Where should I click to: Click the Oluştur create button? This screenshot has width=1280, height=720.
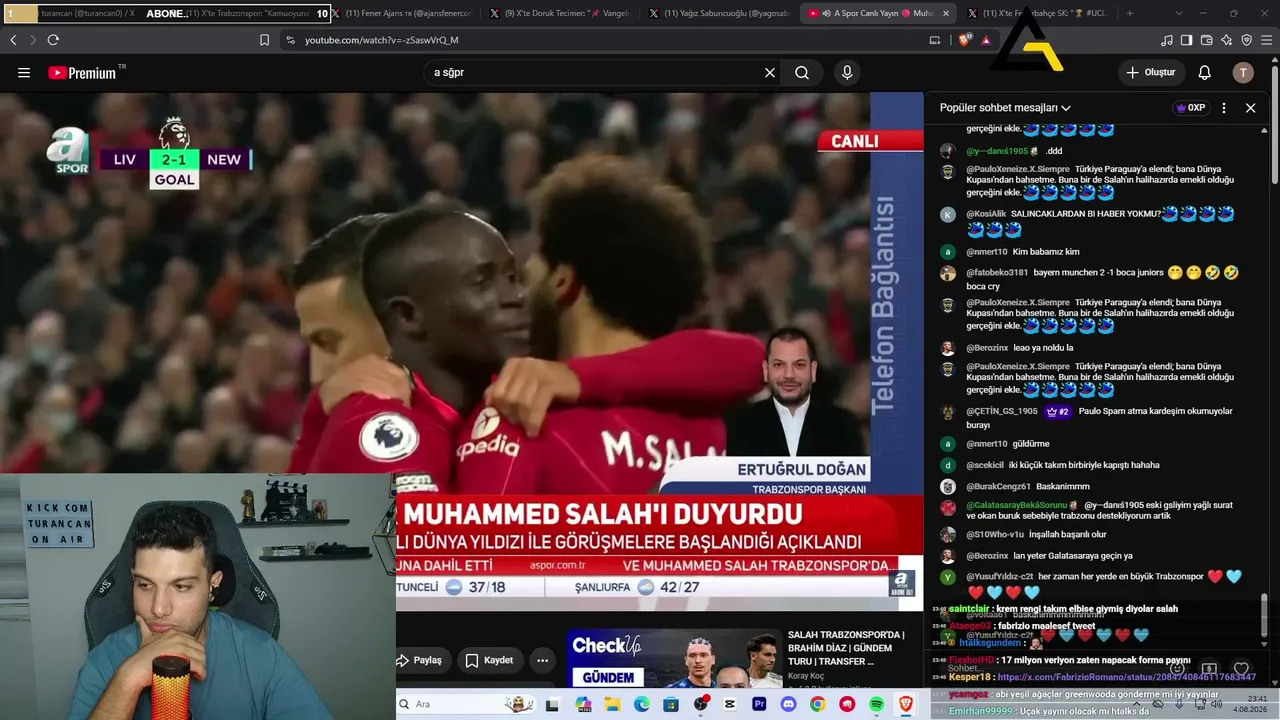tap(1151, 73)
